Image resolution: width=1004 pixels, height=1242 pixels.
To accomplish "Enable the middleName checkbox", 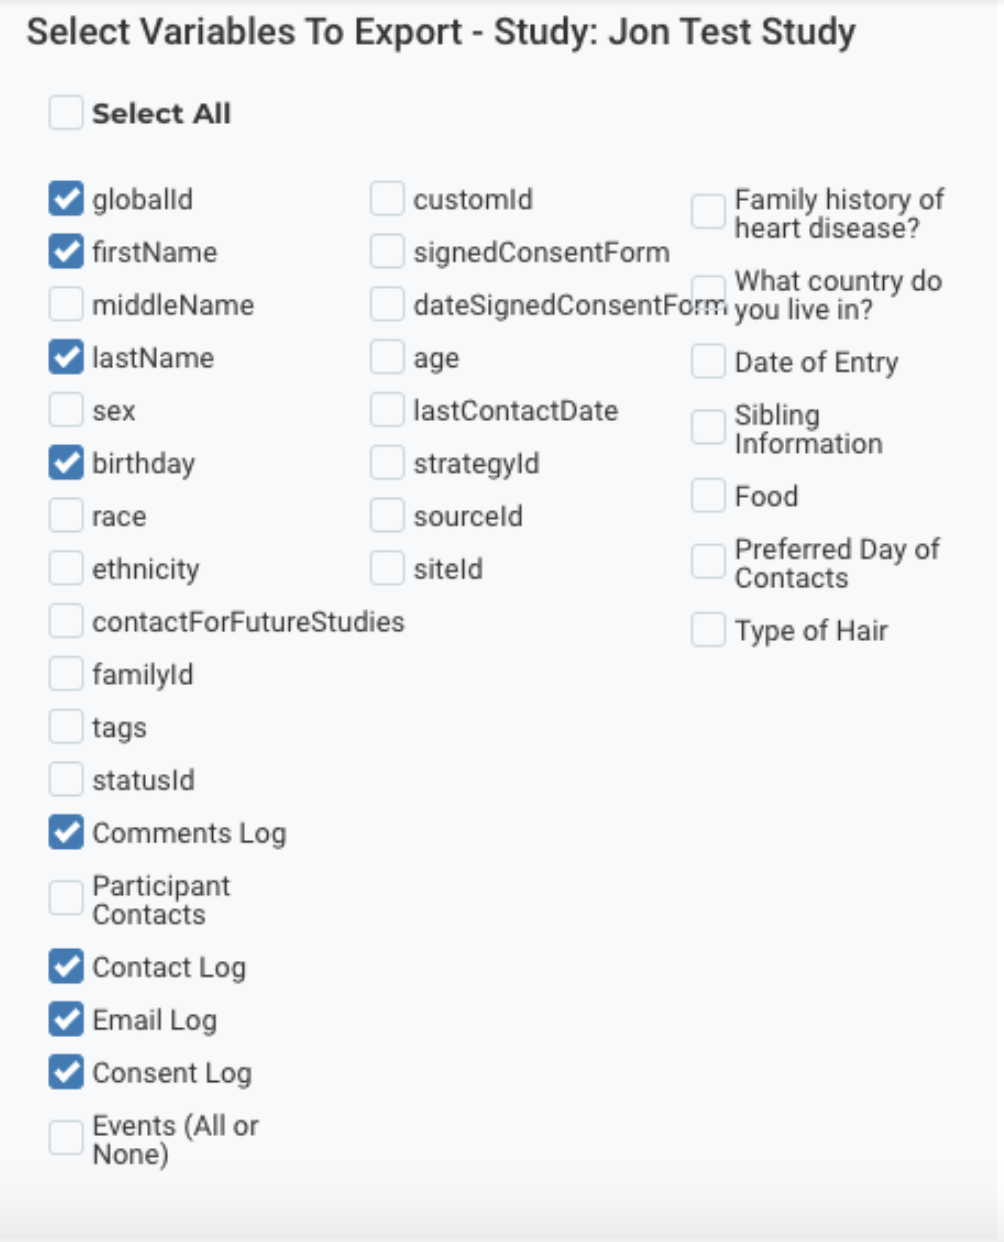I will tap(66, 305).
